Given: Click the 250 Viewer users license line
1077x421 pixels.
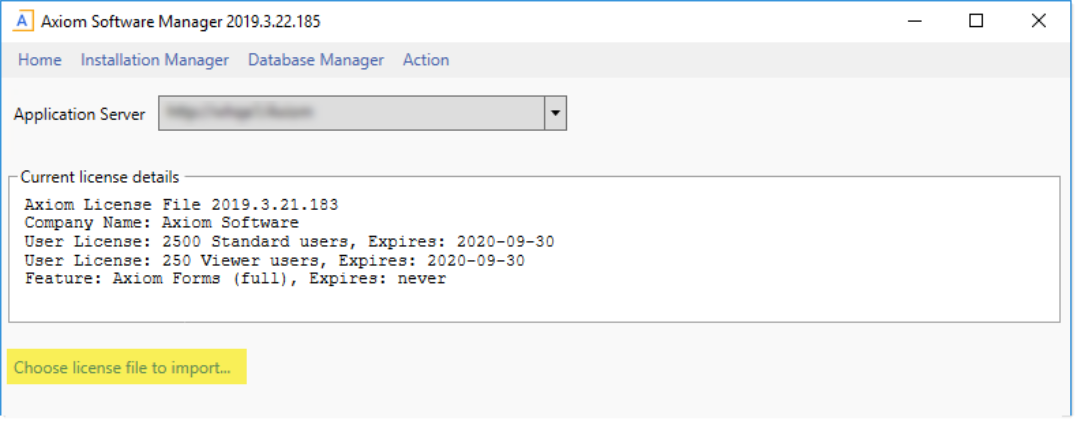Looking at the screenshot, I should 275,260.
